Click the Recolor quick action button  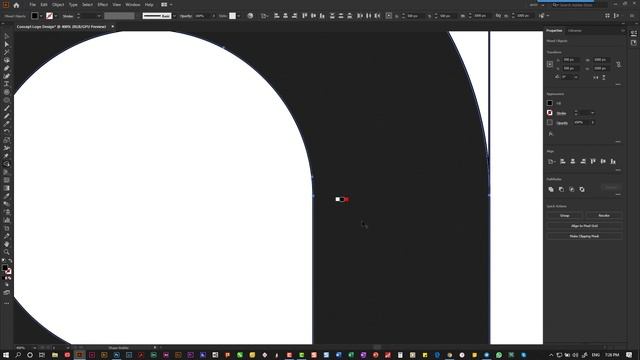[x=604, y=216]
